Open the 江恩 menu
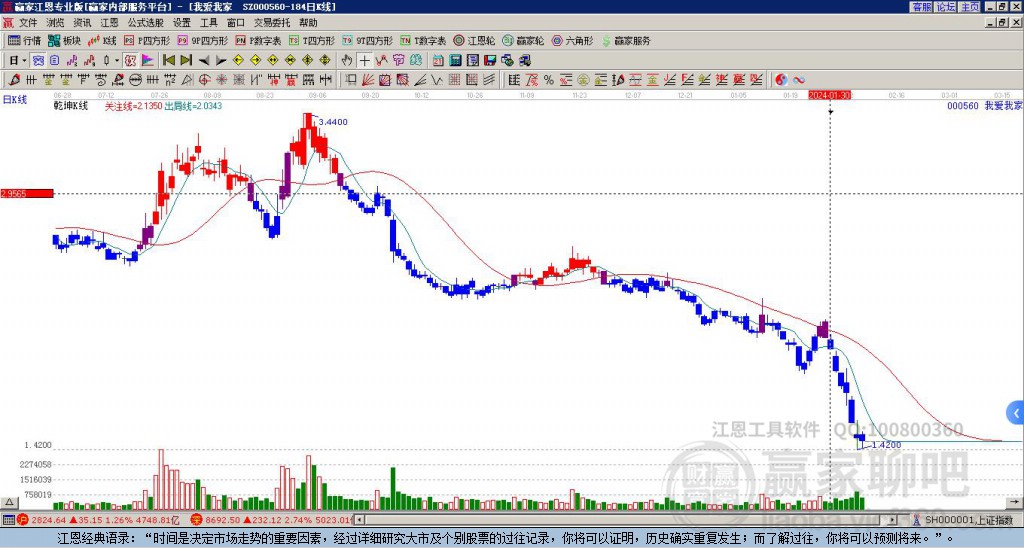The image size is (1024, 548). [109, 23]
